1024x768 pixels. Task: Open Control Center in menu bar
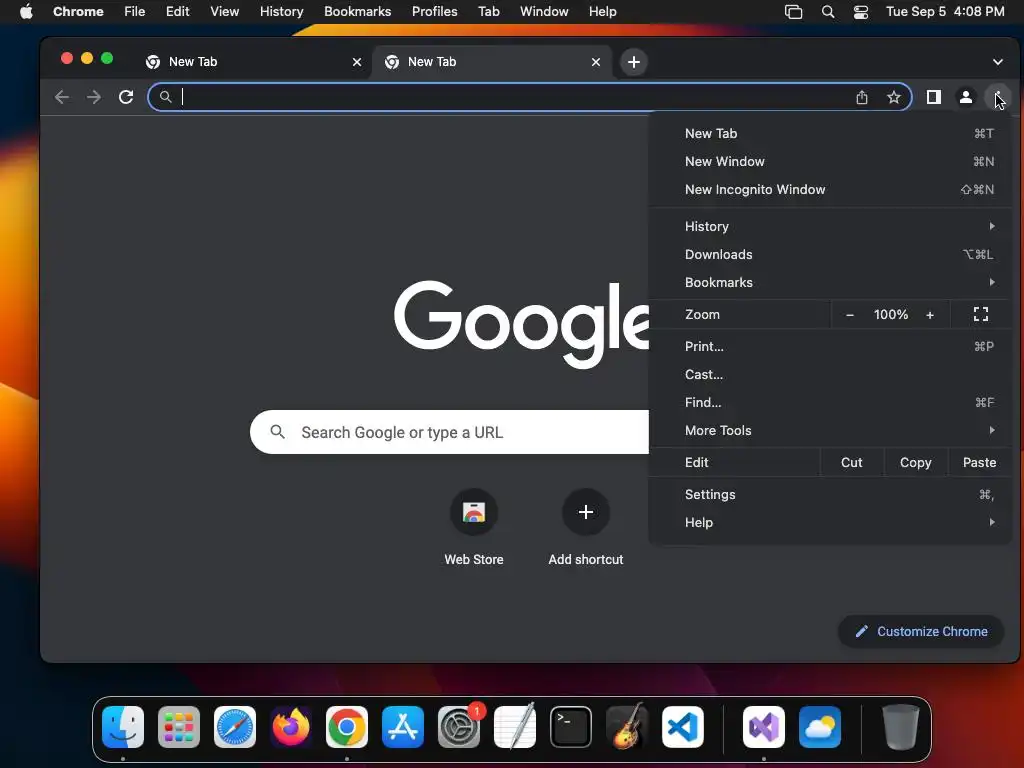point(861,12)
